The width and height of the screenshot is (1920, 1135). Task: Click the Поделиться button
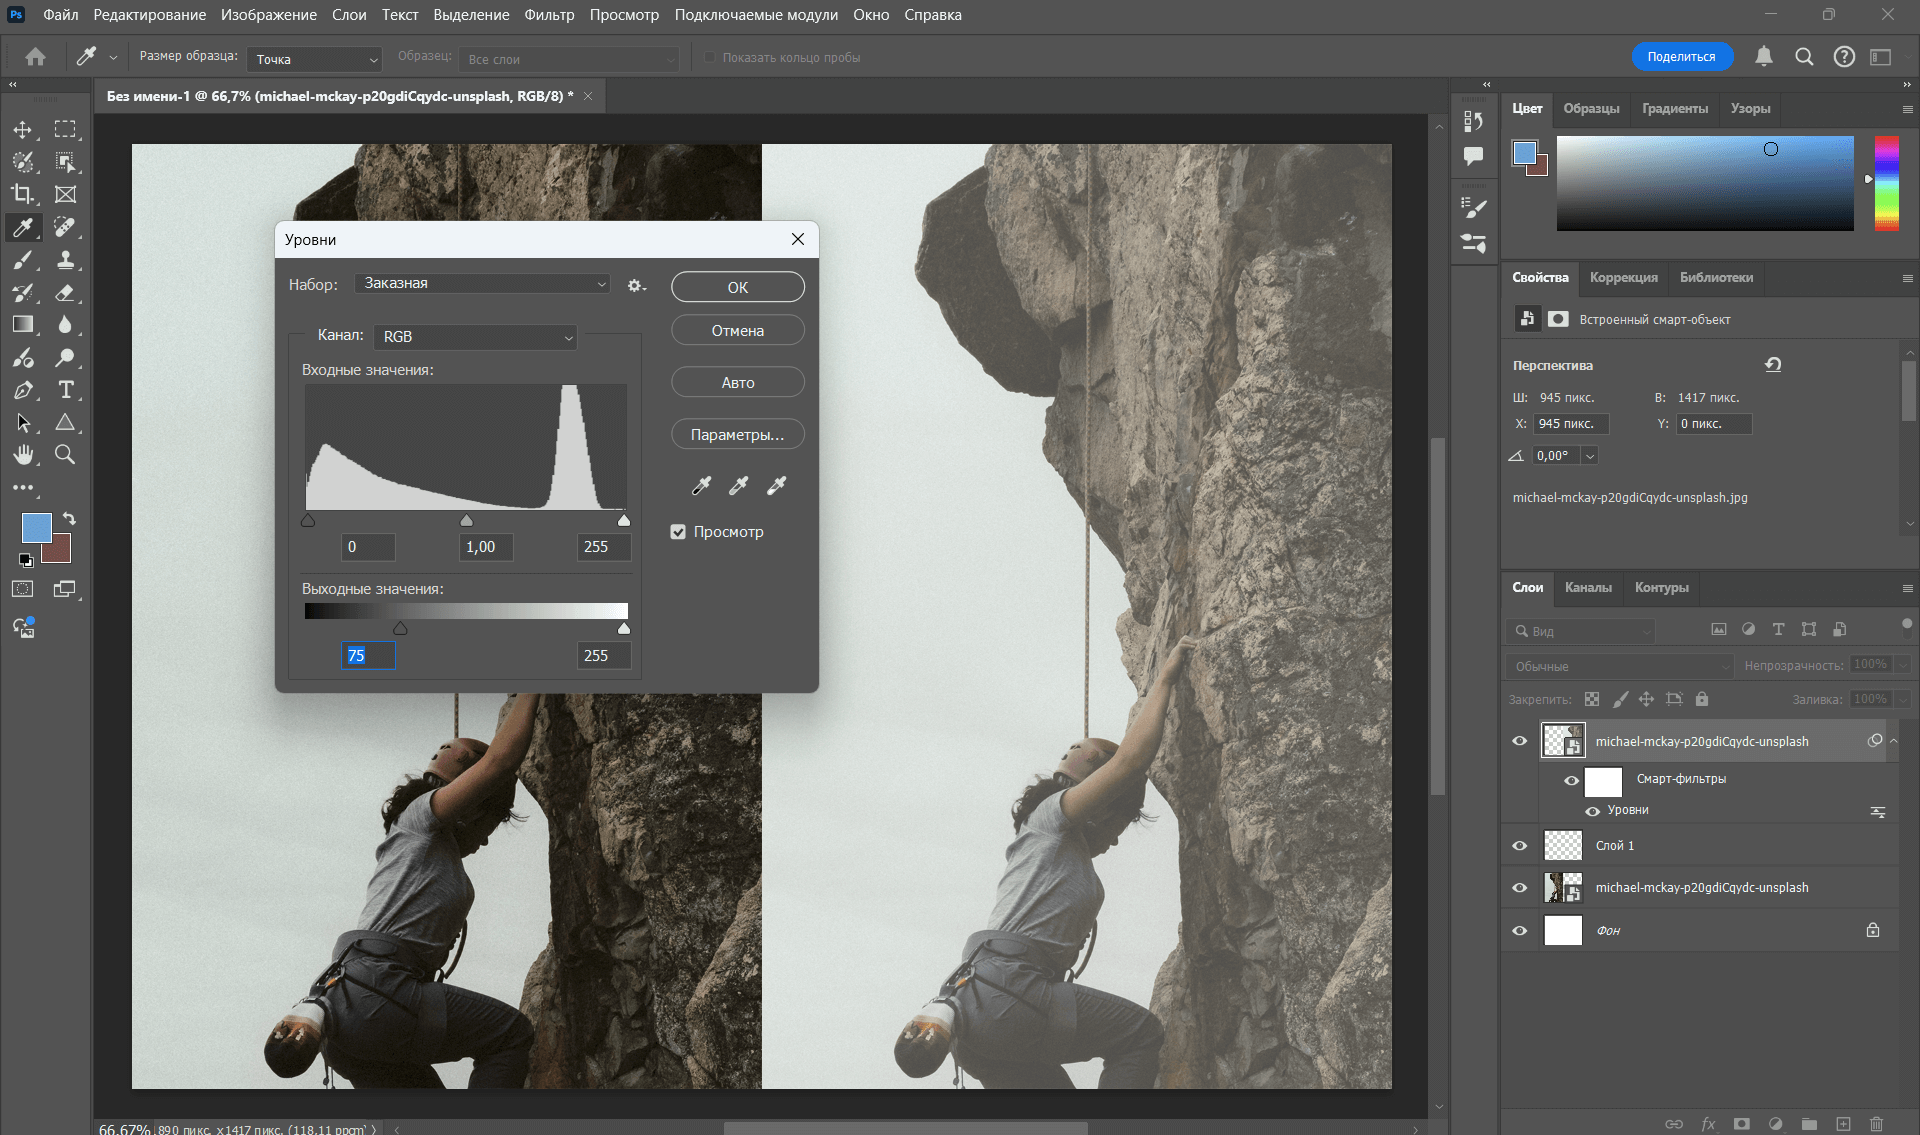1682,56
